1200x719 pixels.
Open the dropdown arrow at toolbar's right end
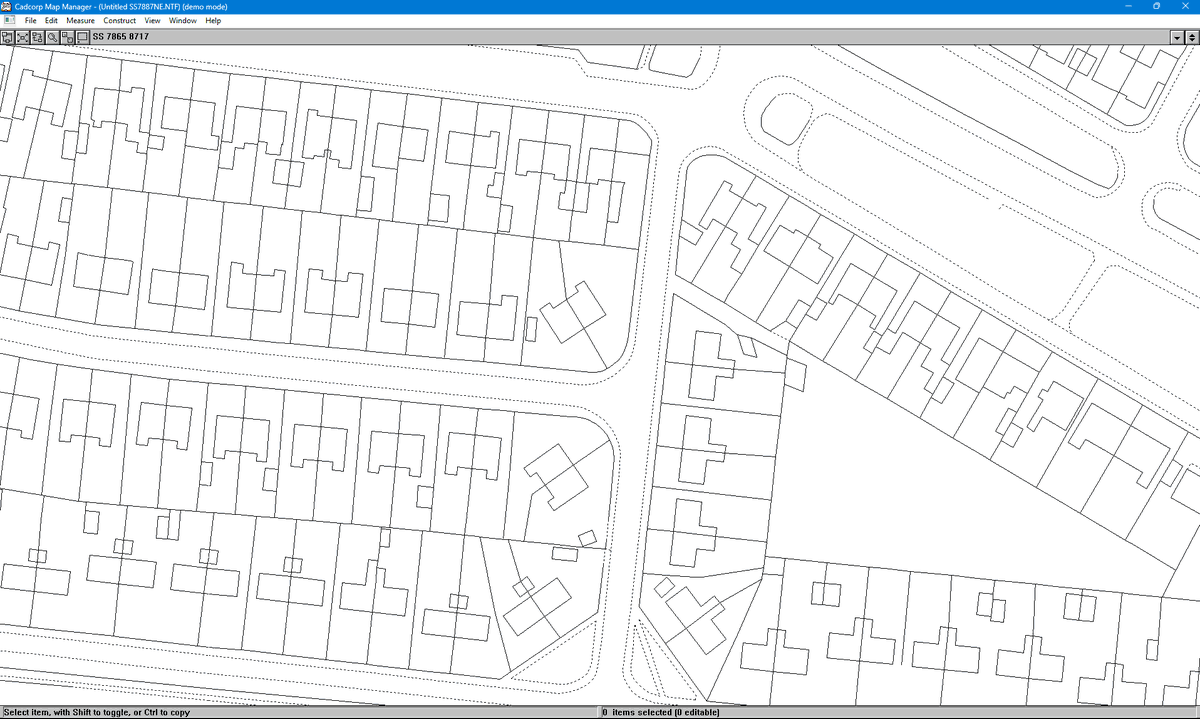tap(1177, 37)
